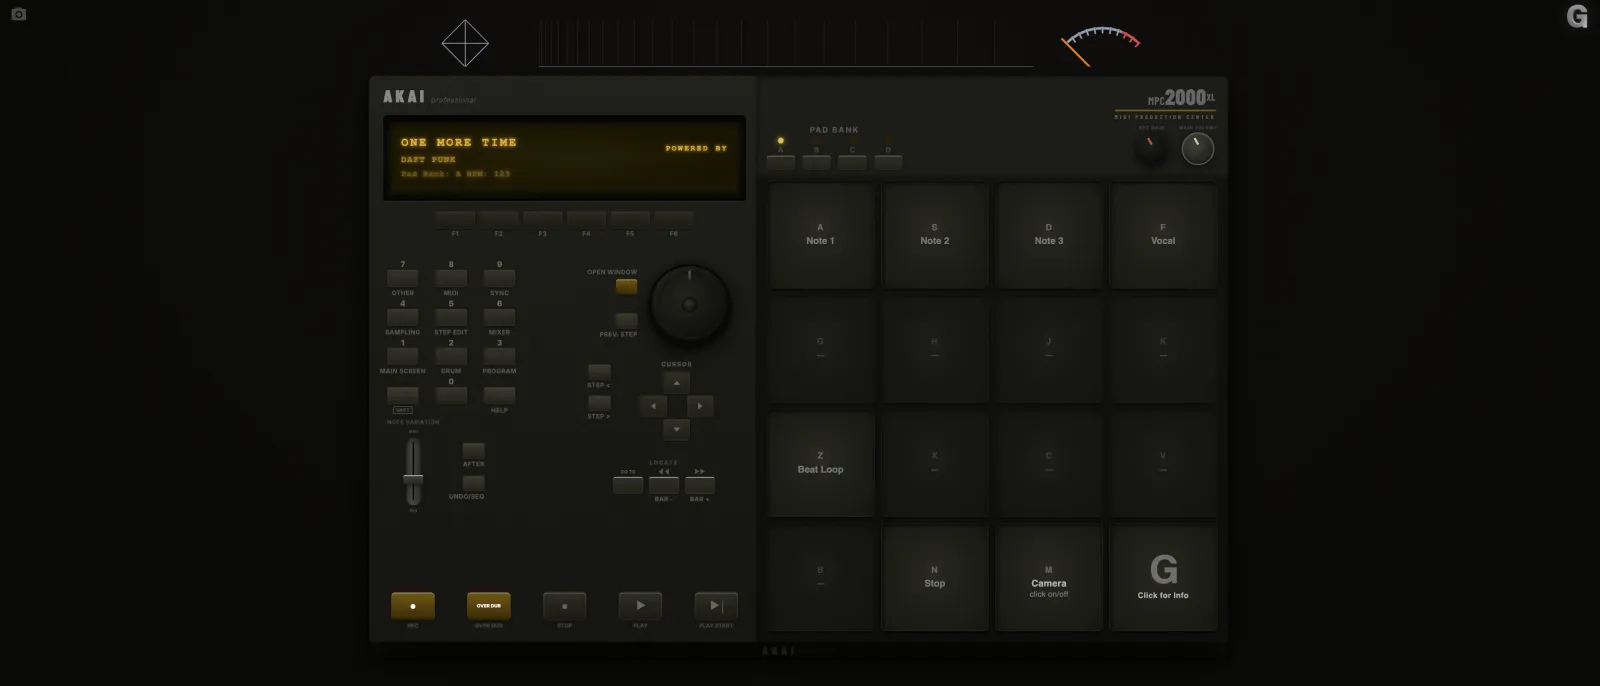Select Pad Bank D
Viewport: 1600px width, 686px height.
888,162
